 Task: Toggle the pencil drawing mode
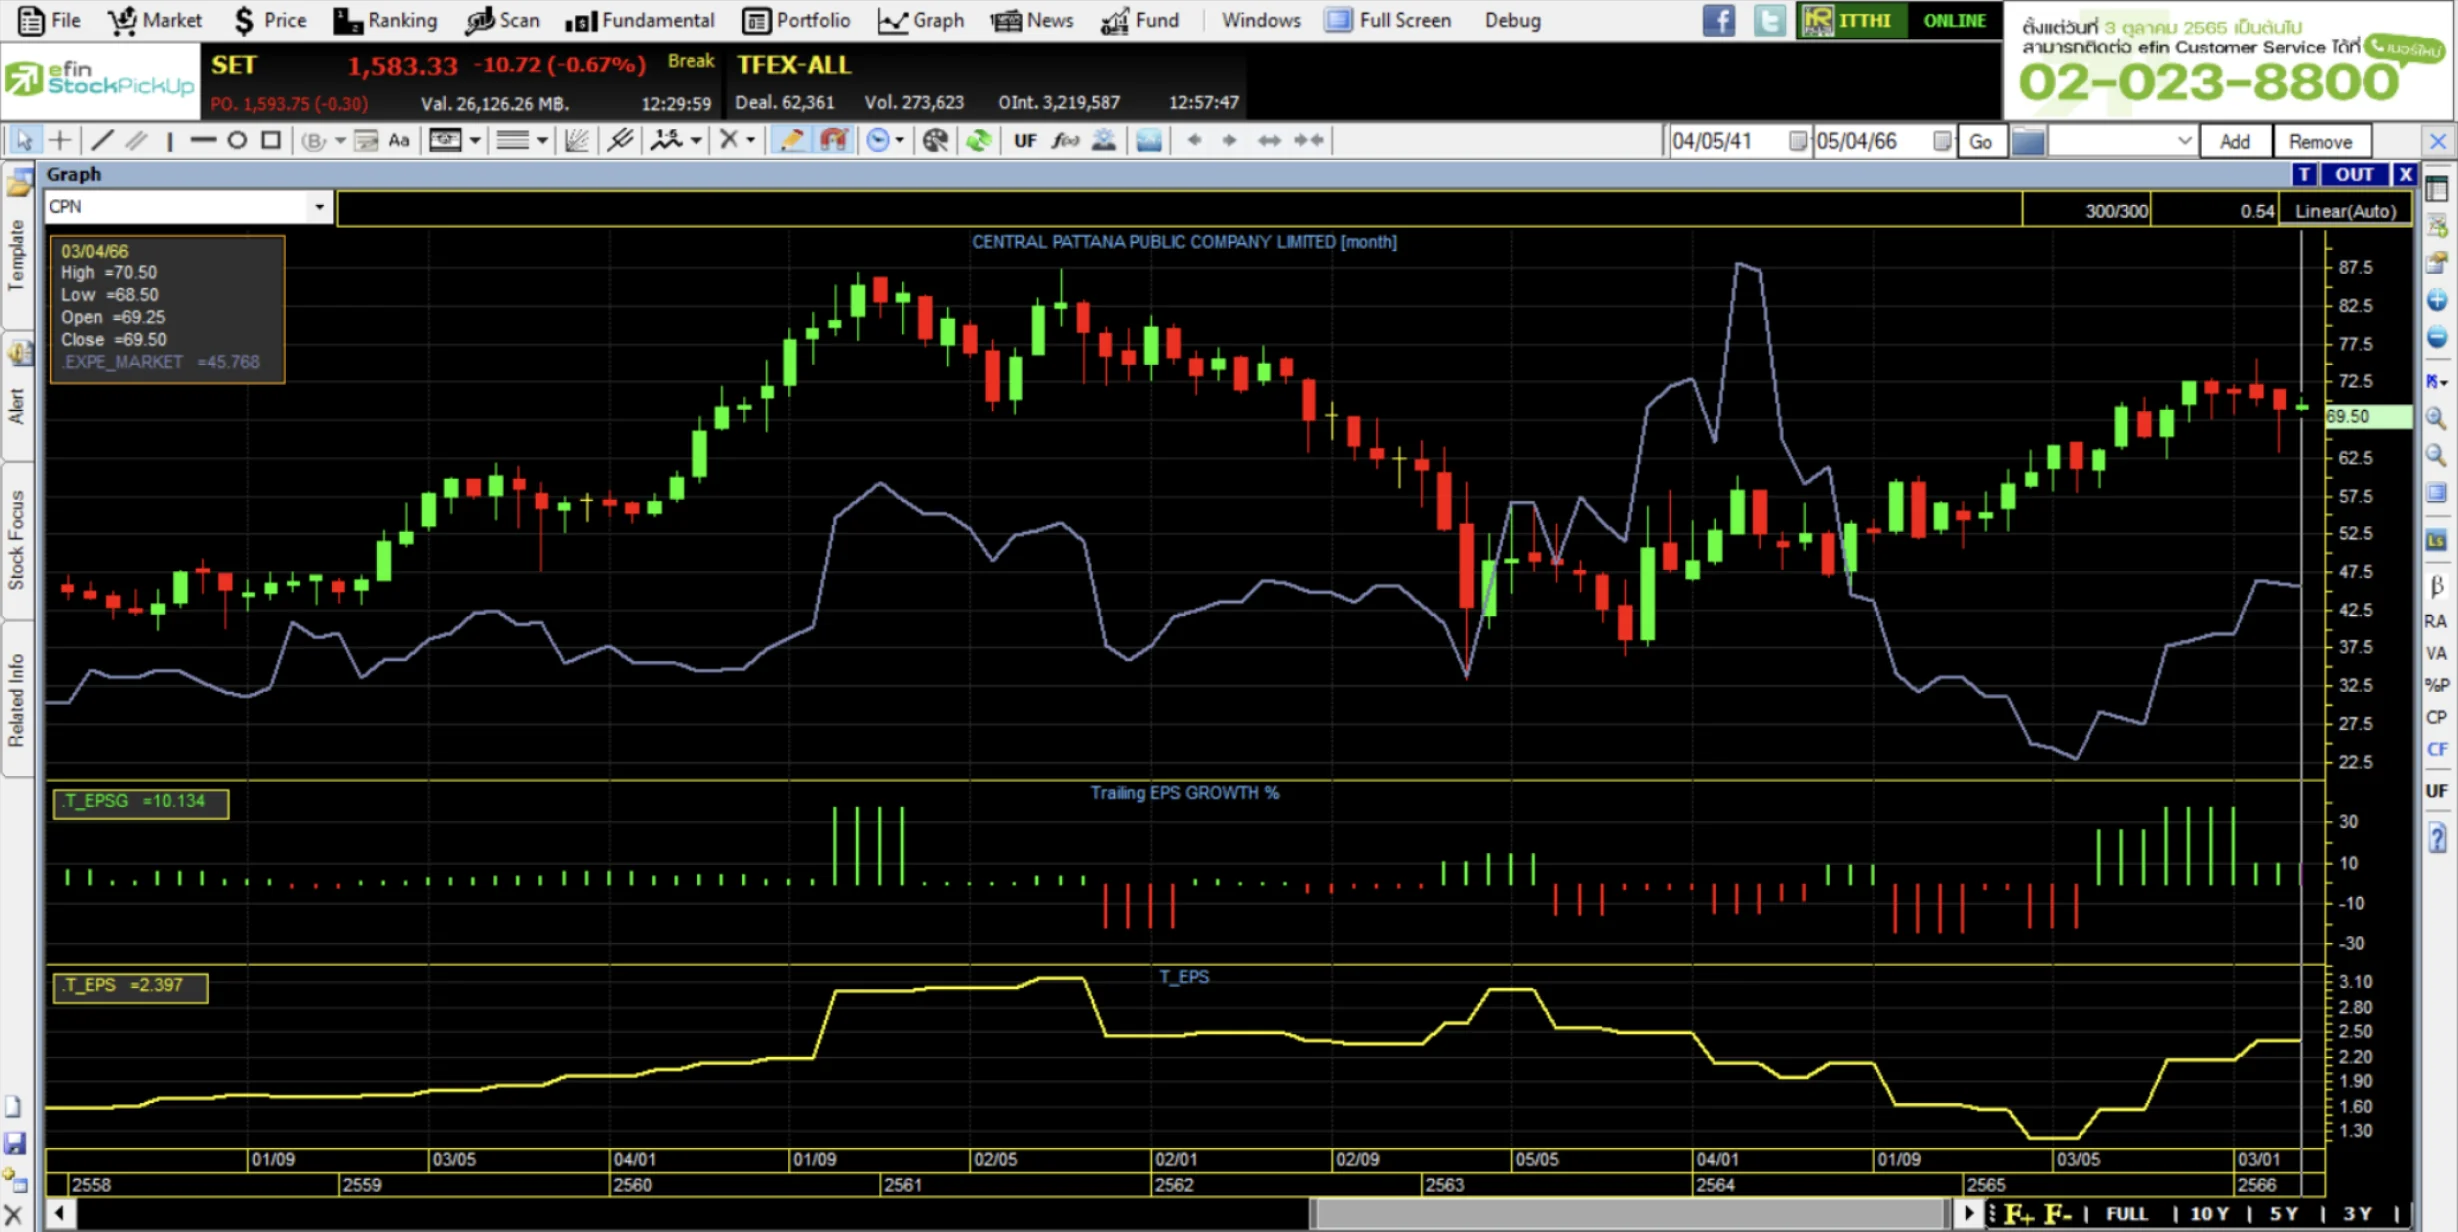(x=791, y=141)
